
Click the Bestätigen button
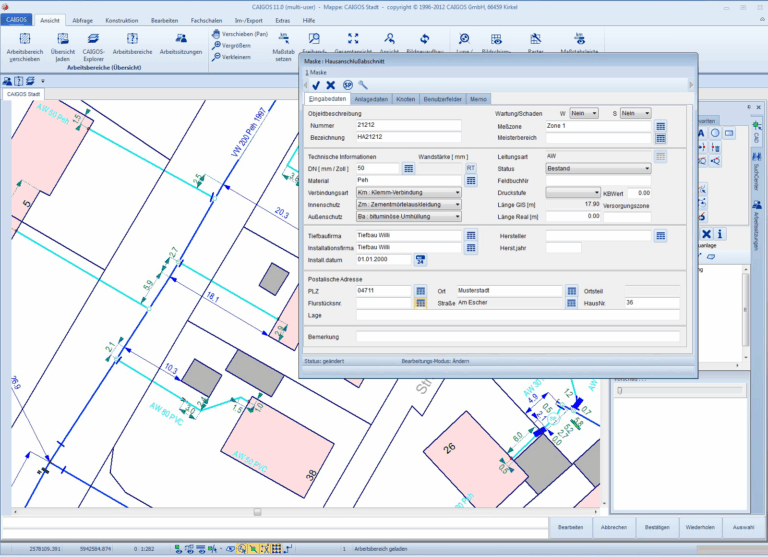click(x=657, y=526)
